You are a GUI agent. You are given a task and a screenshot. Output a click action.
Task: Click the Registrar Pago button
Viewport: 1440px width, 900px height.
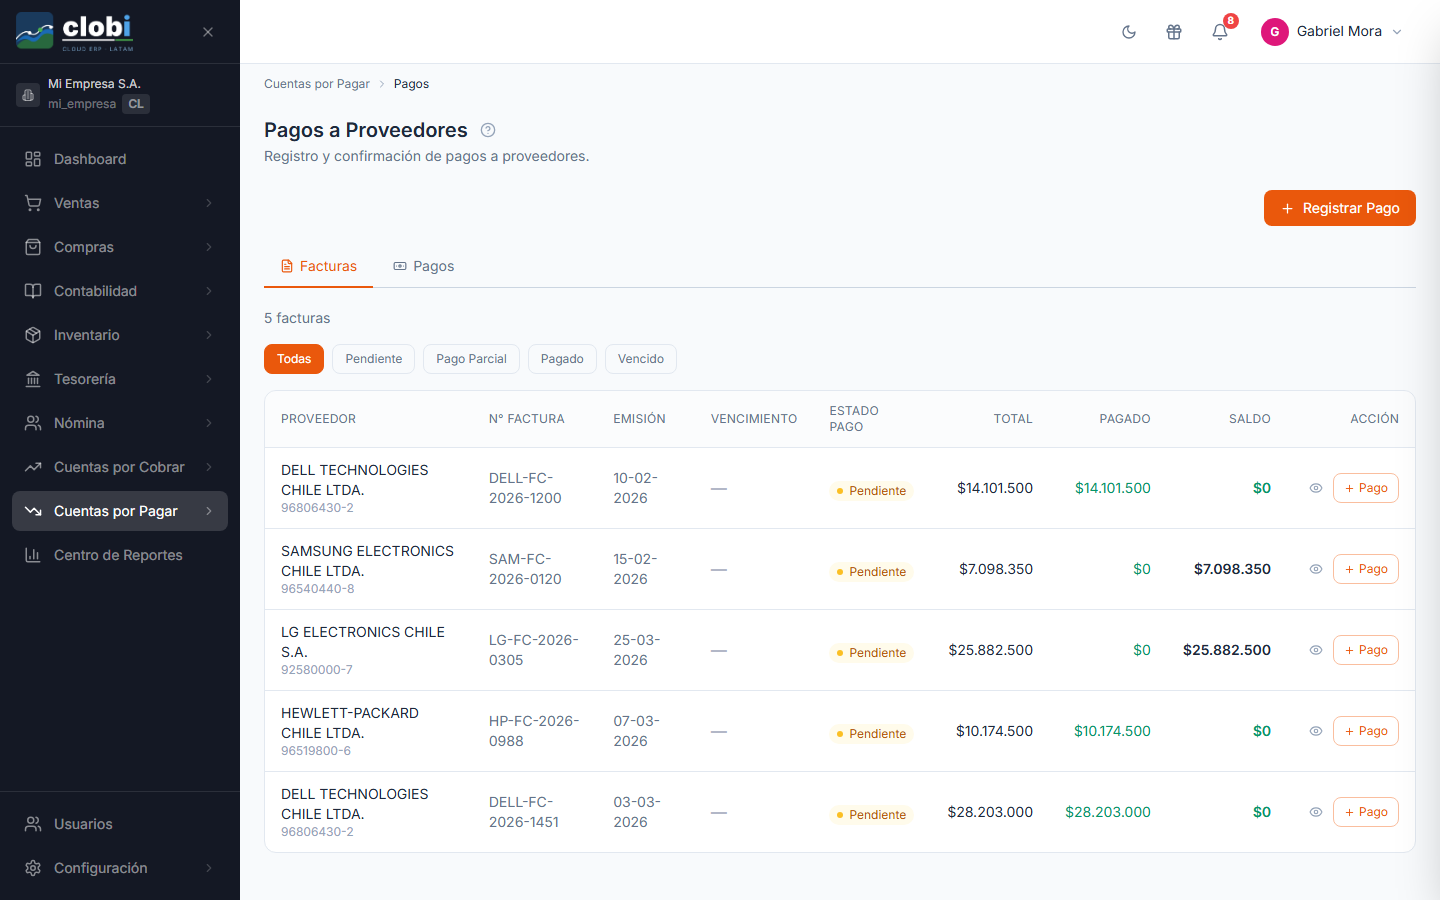(1340, 208)
